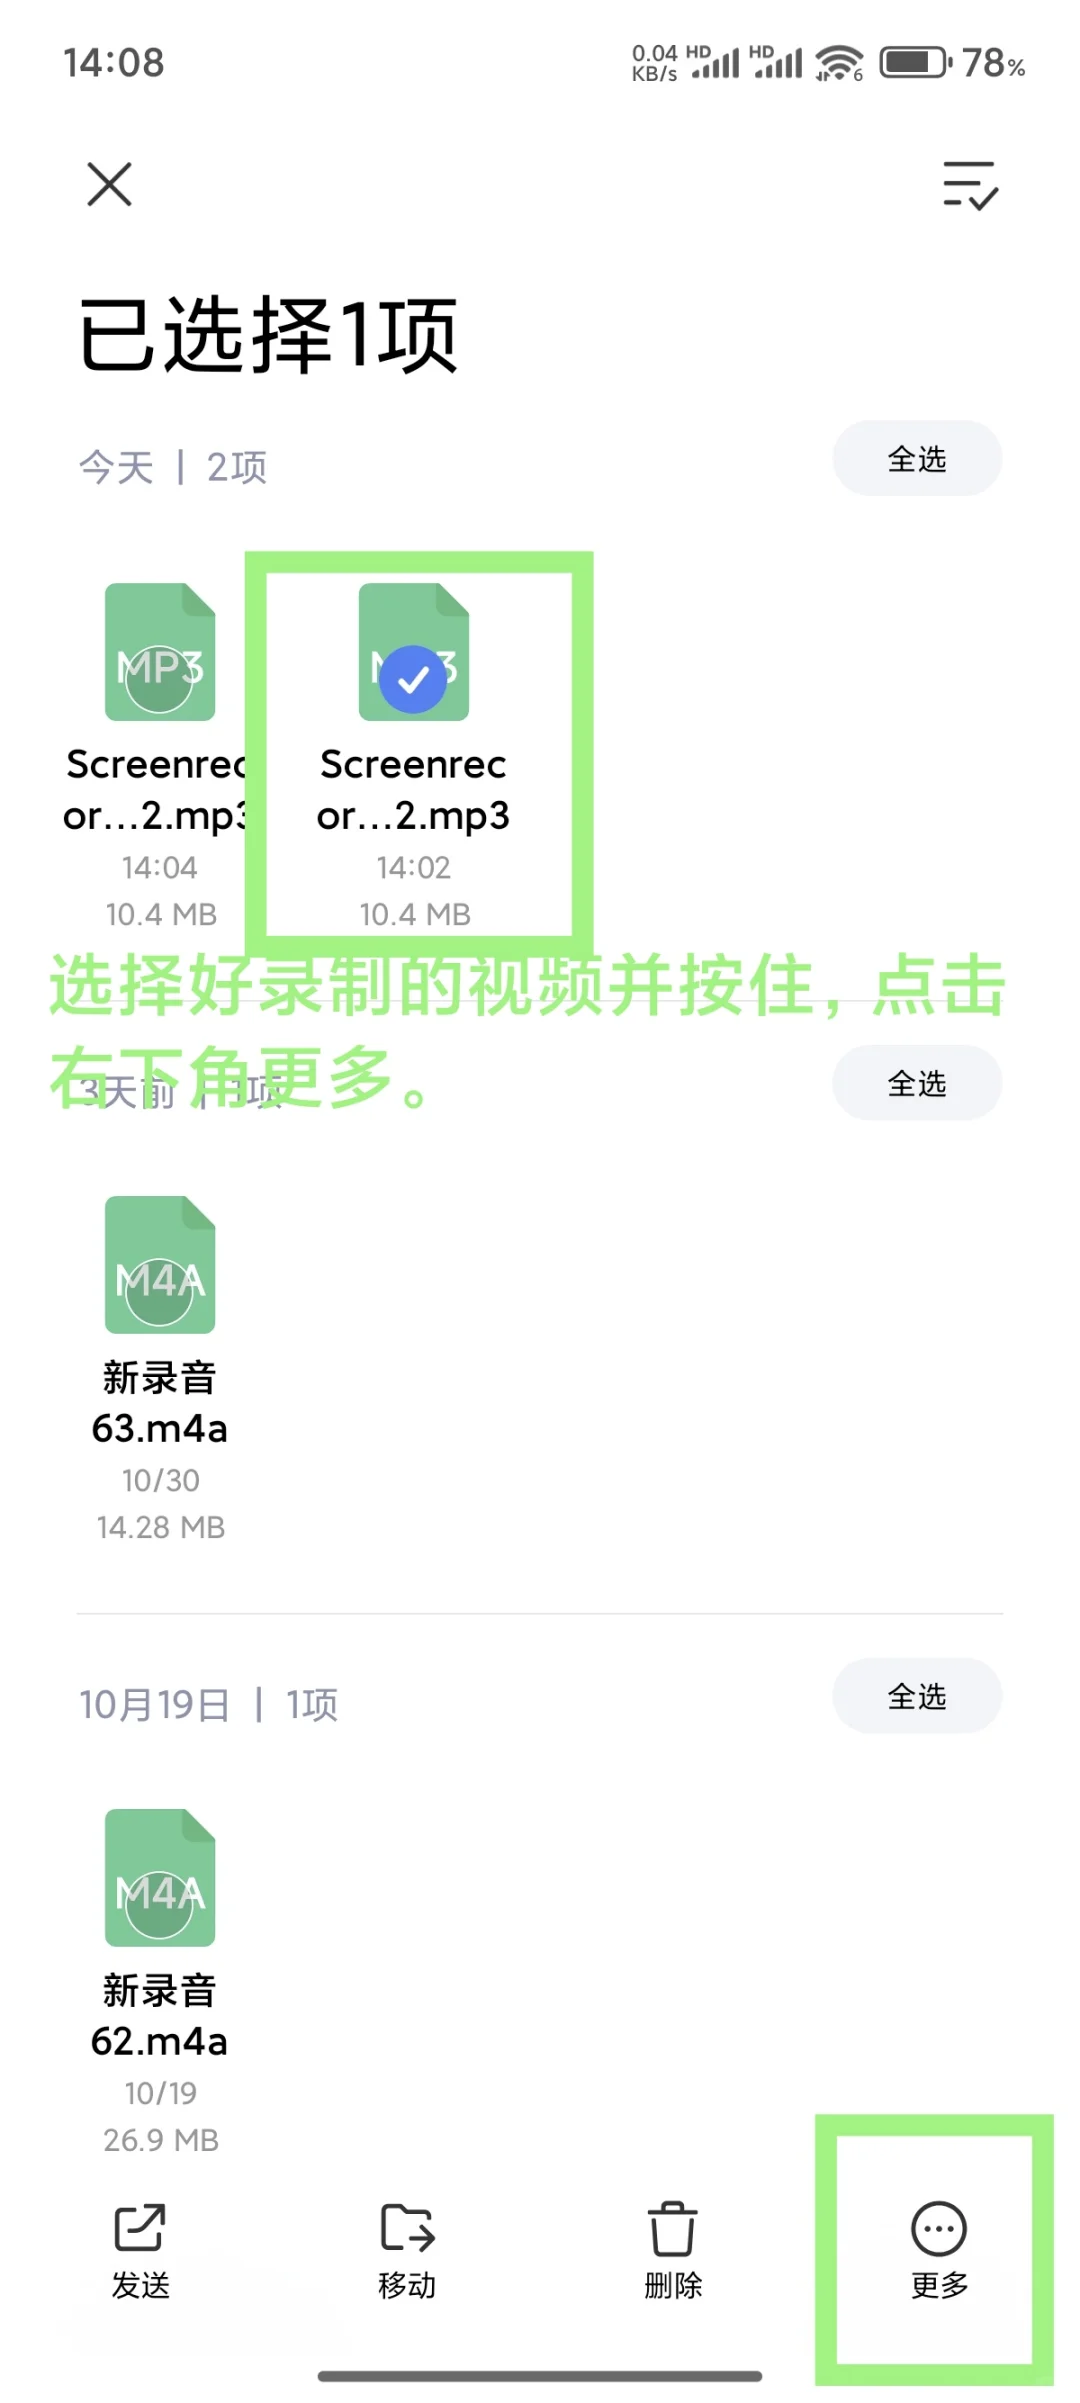Viewport: 1080px width, 2403px height.
Task: Check the 新录音 63.m4a file
Action: (160, 1265)
